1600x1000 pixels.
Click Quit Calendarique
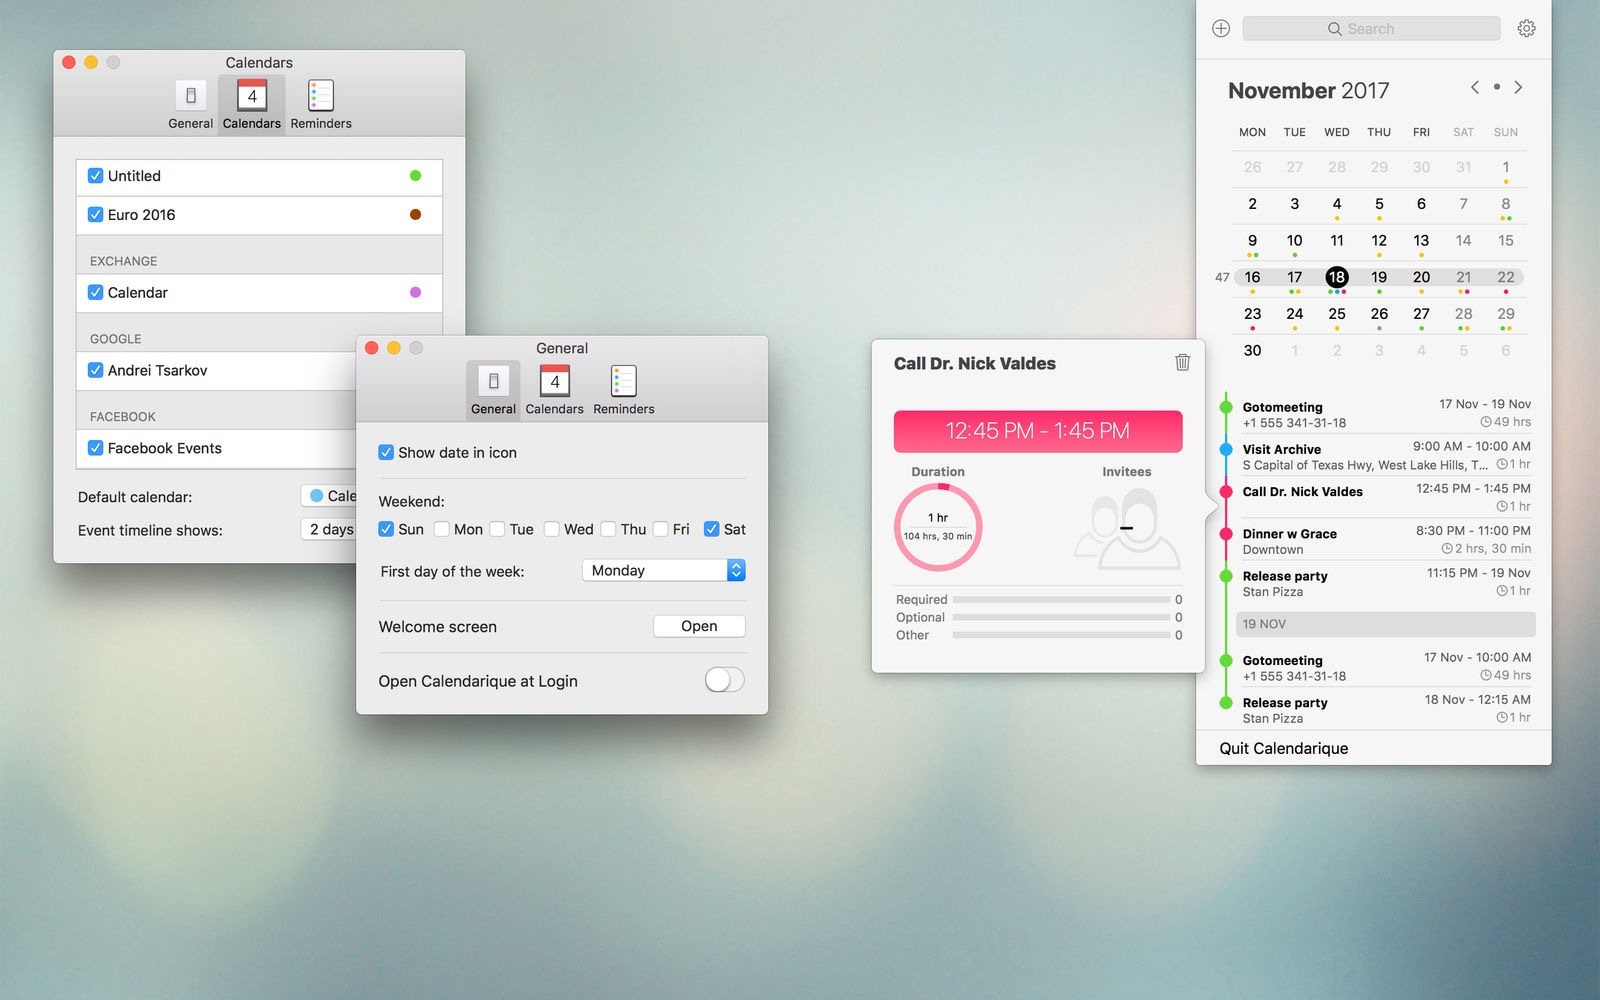pyautogui.click(x=1283, y=748)
